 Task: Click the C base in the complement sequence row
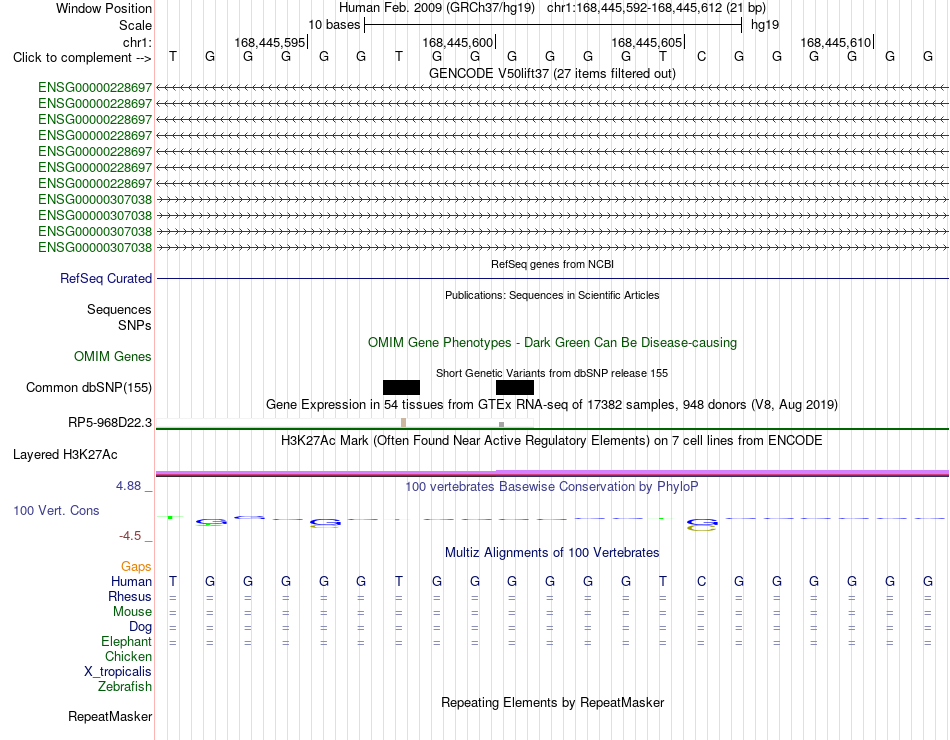[701, 56]
